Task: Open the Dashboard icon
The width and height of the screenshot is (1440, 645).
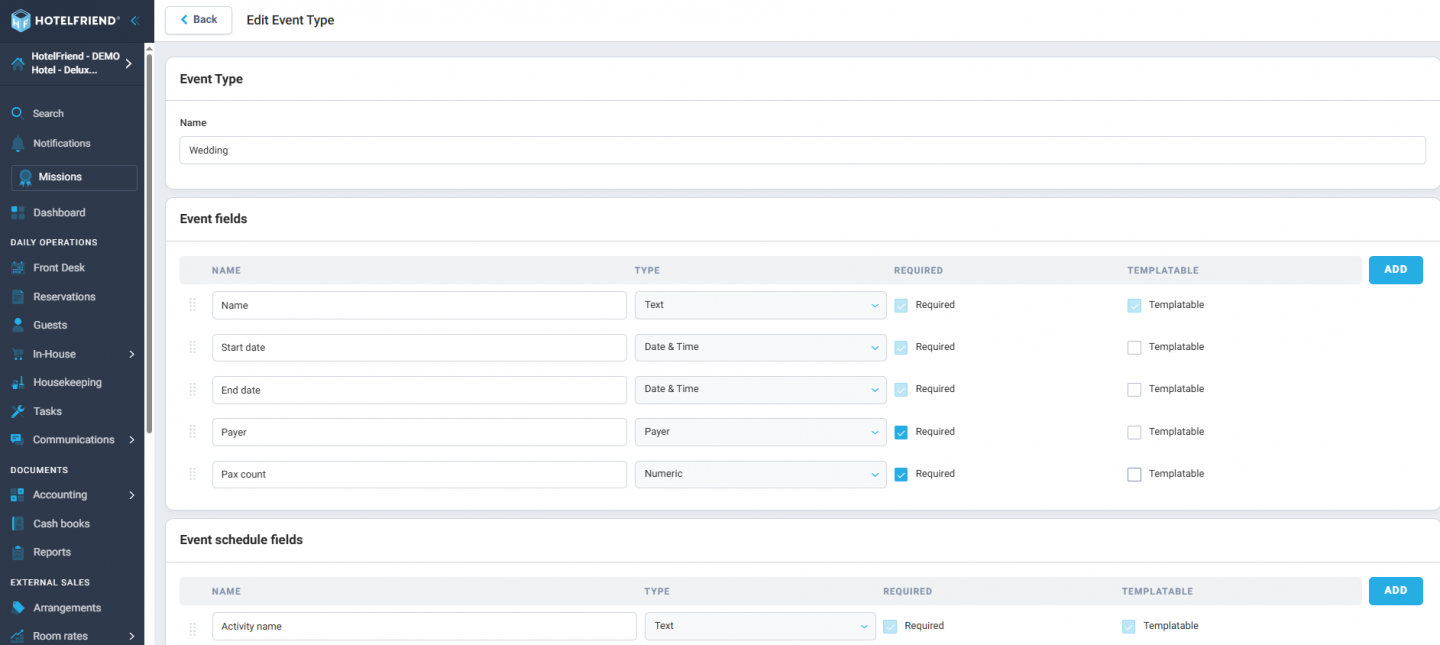Action: coord(19,212)
